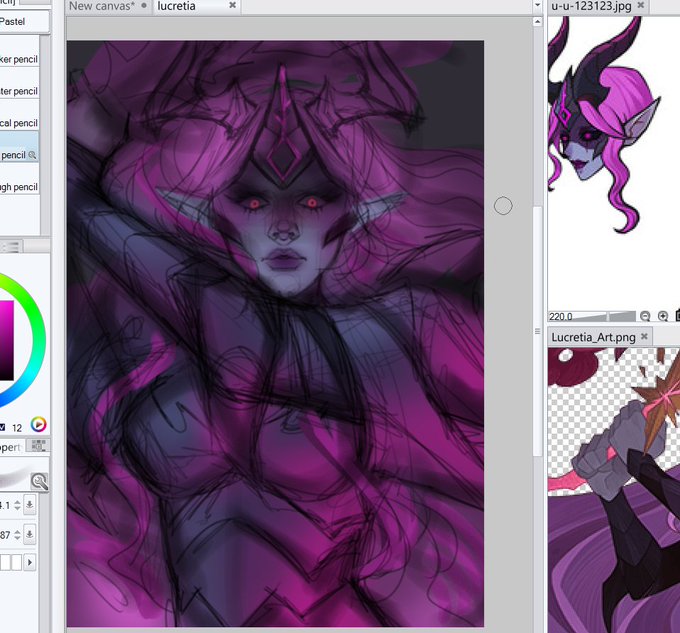Open sub tool detail wrench icon
This screenshot has height=633, width=680.
tap(39, 482)
